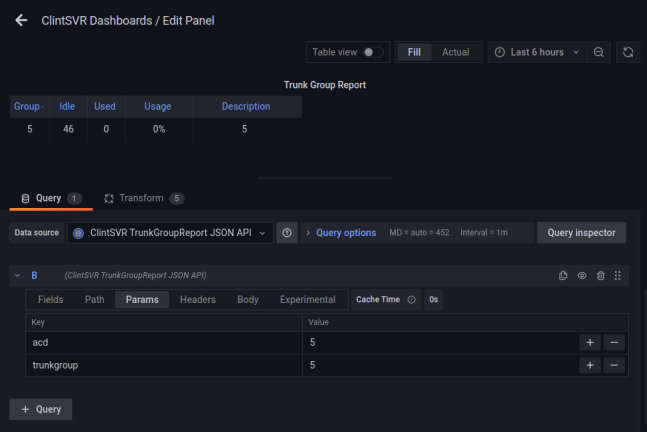Collapse query B row
Image resolution: width=647 pixels, height=432 pixels.
click(x=17, y=275)
